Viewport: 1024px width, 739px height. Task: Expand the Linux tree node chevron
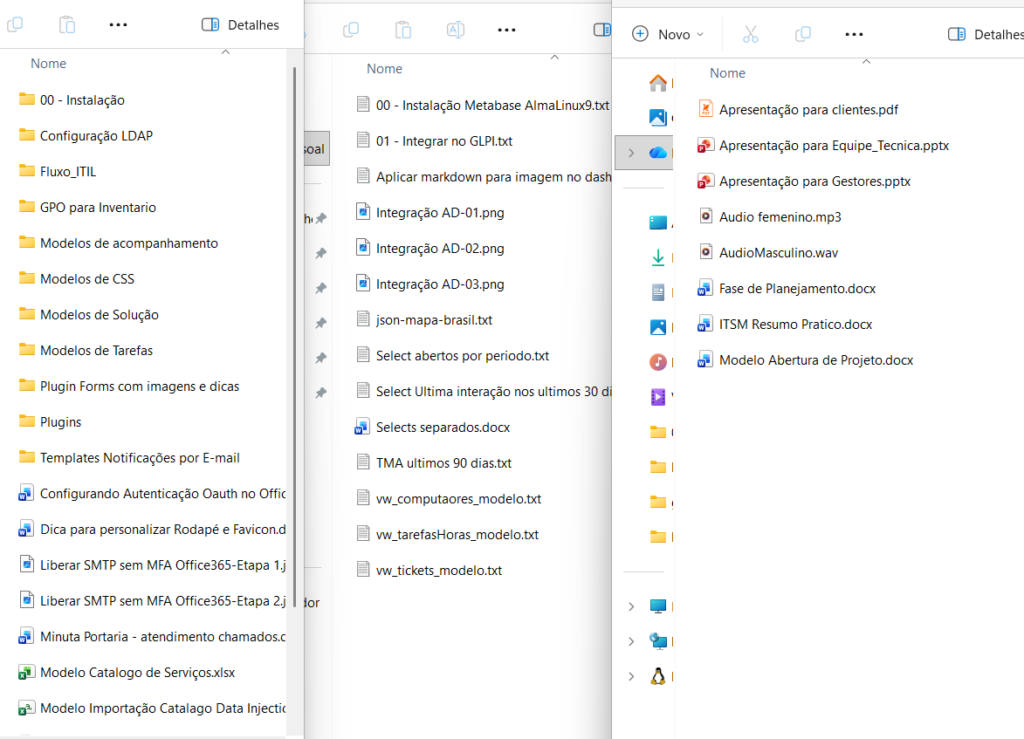pyautogui.click(x=630, y=677)
